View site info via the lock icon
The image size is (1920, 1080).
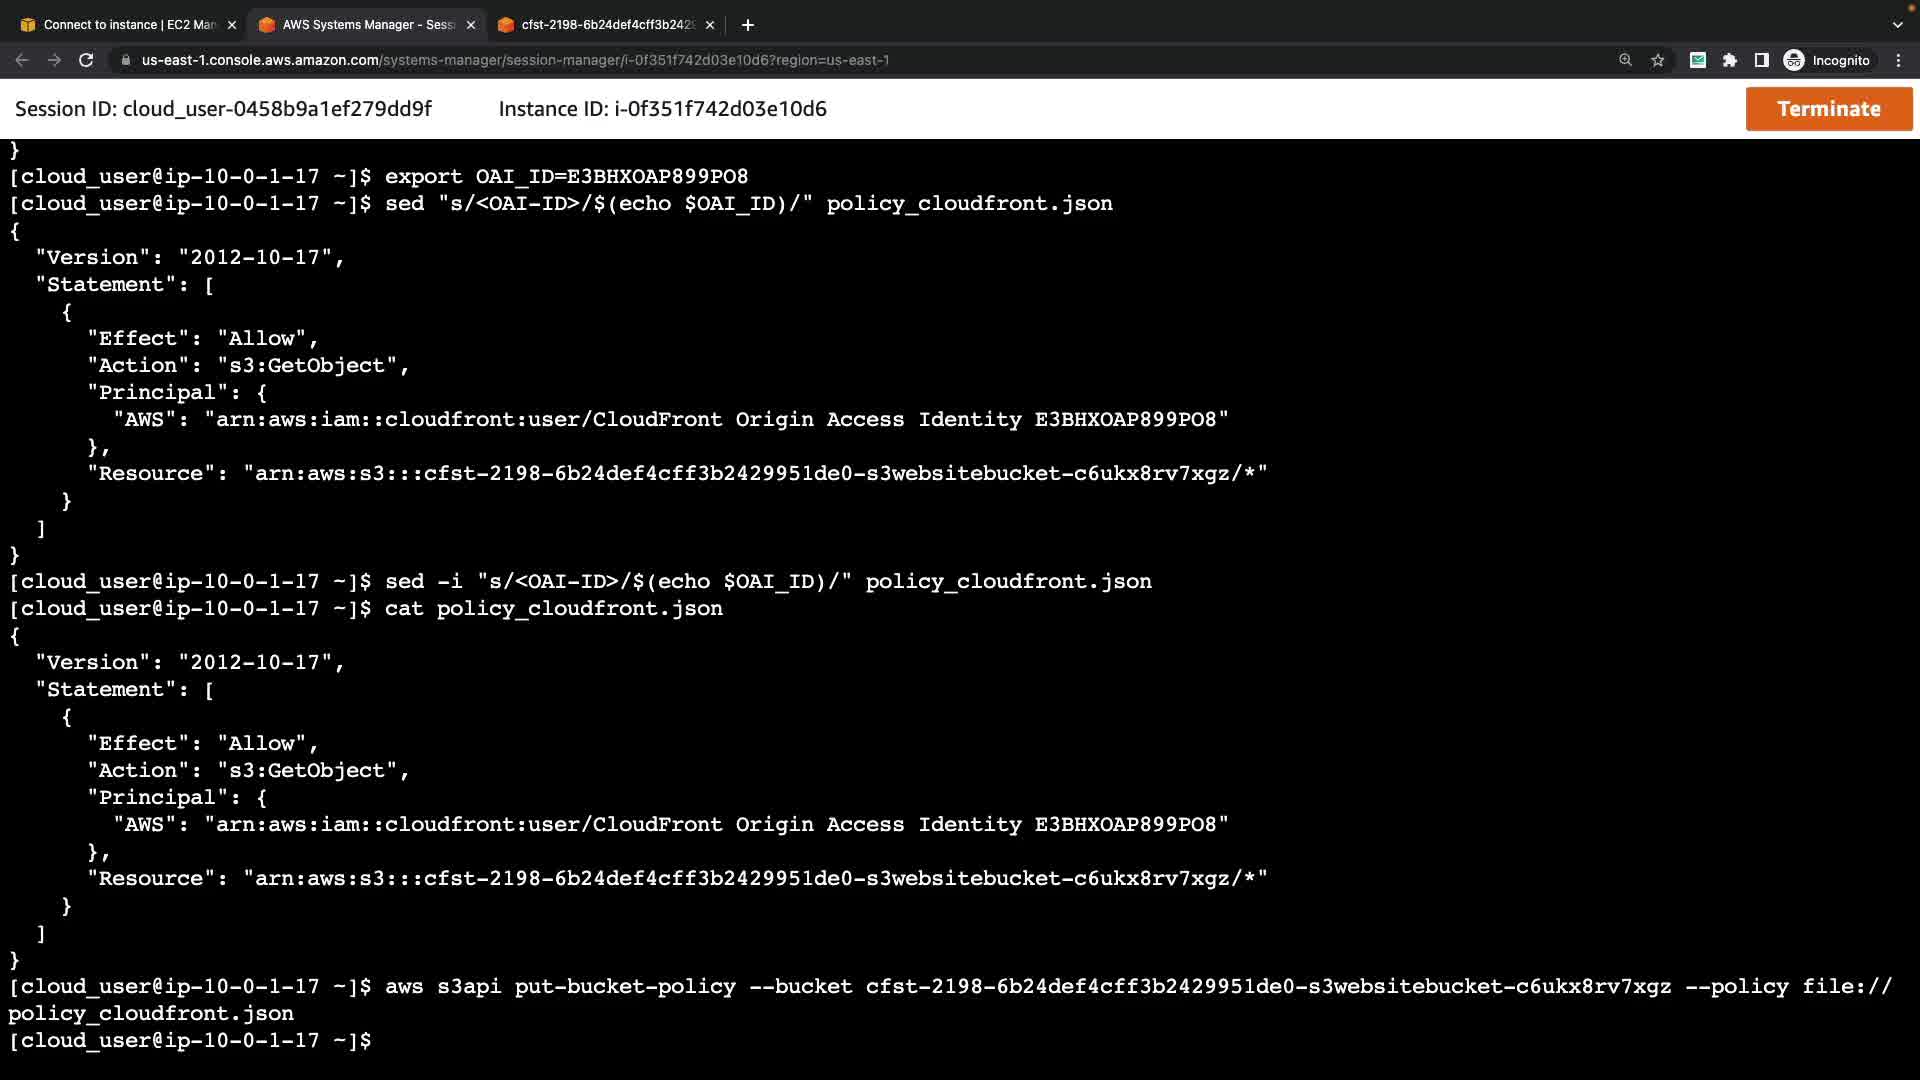click(125, 60)
